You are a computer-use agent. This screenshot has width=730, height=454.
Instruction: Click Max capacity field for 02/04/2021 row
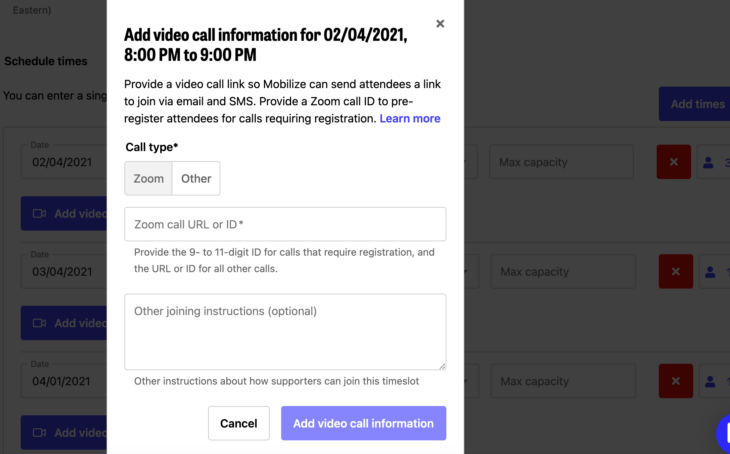point(561,162)
